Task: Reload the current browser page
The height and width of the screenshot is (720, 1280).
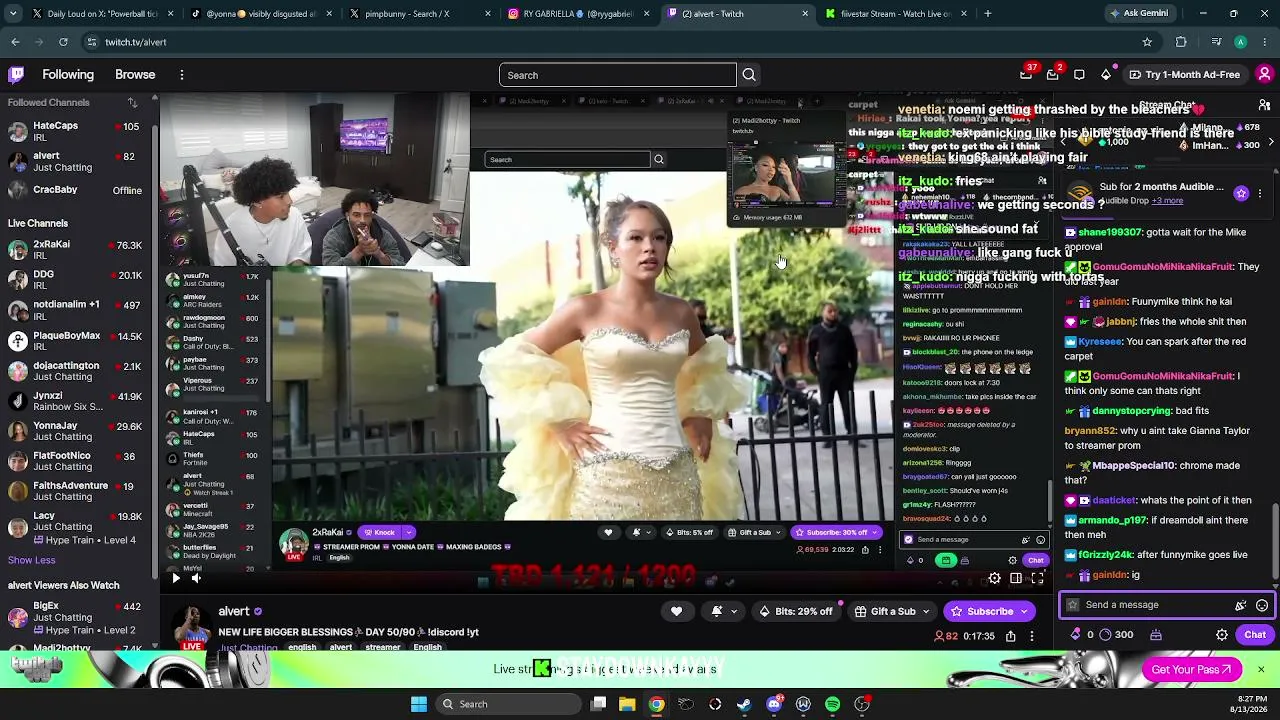Action: tap(63, 42)
